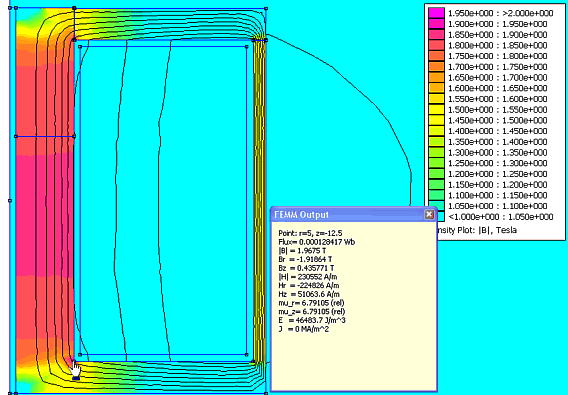Click the Point: r=5, z=-12.5 line
Screen dimensions: 568x395
coord(310,233)
